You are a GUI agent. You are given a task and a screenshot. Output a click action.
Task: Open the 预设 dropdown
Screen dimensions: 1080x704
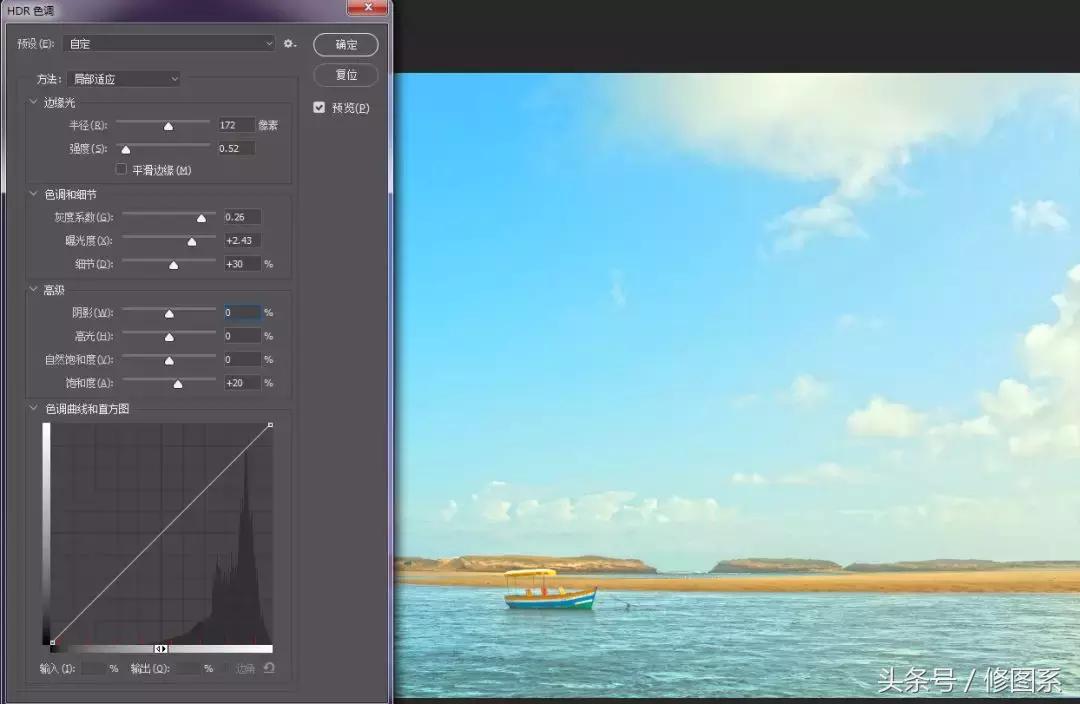pyautogui.click(x=169, y=43)
